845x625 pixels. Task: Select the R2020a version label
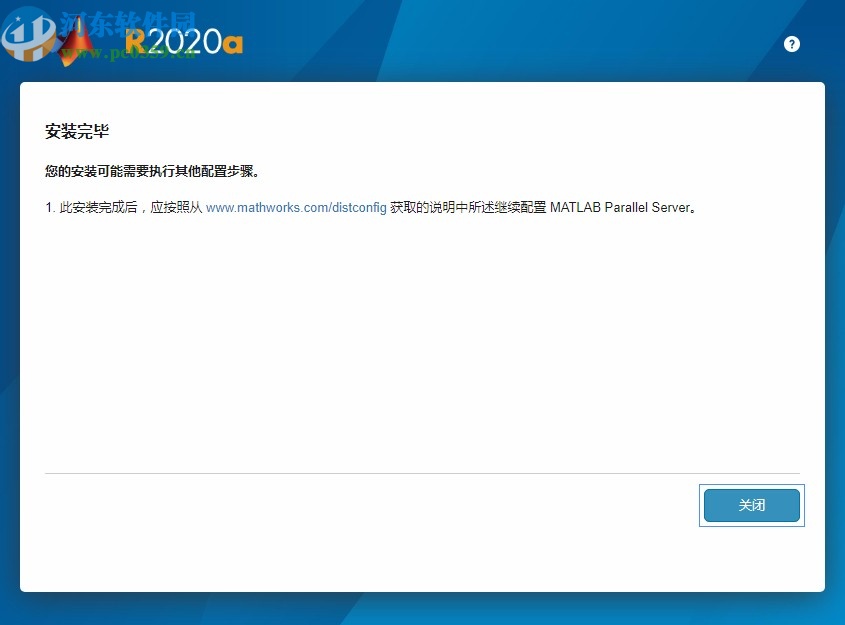click(x=185, y=40)
